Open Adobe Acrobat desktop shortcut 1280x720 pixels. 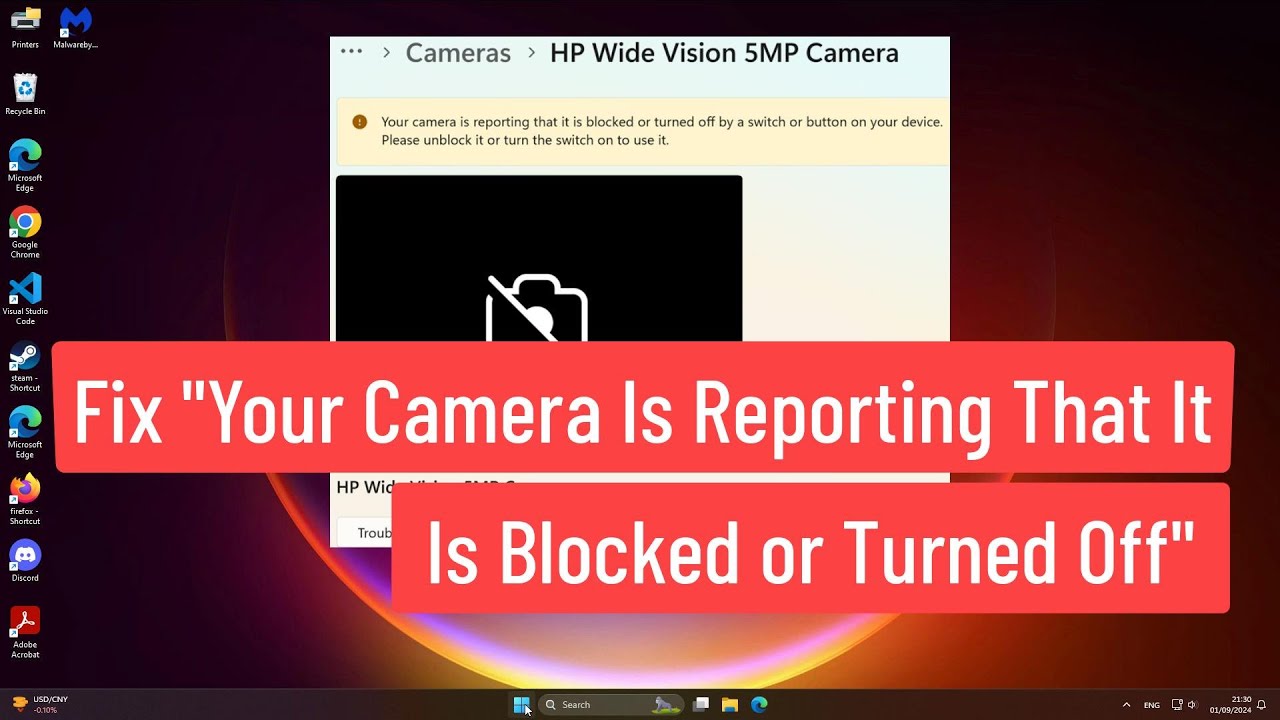(x=25, y=632)
